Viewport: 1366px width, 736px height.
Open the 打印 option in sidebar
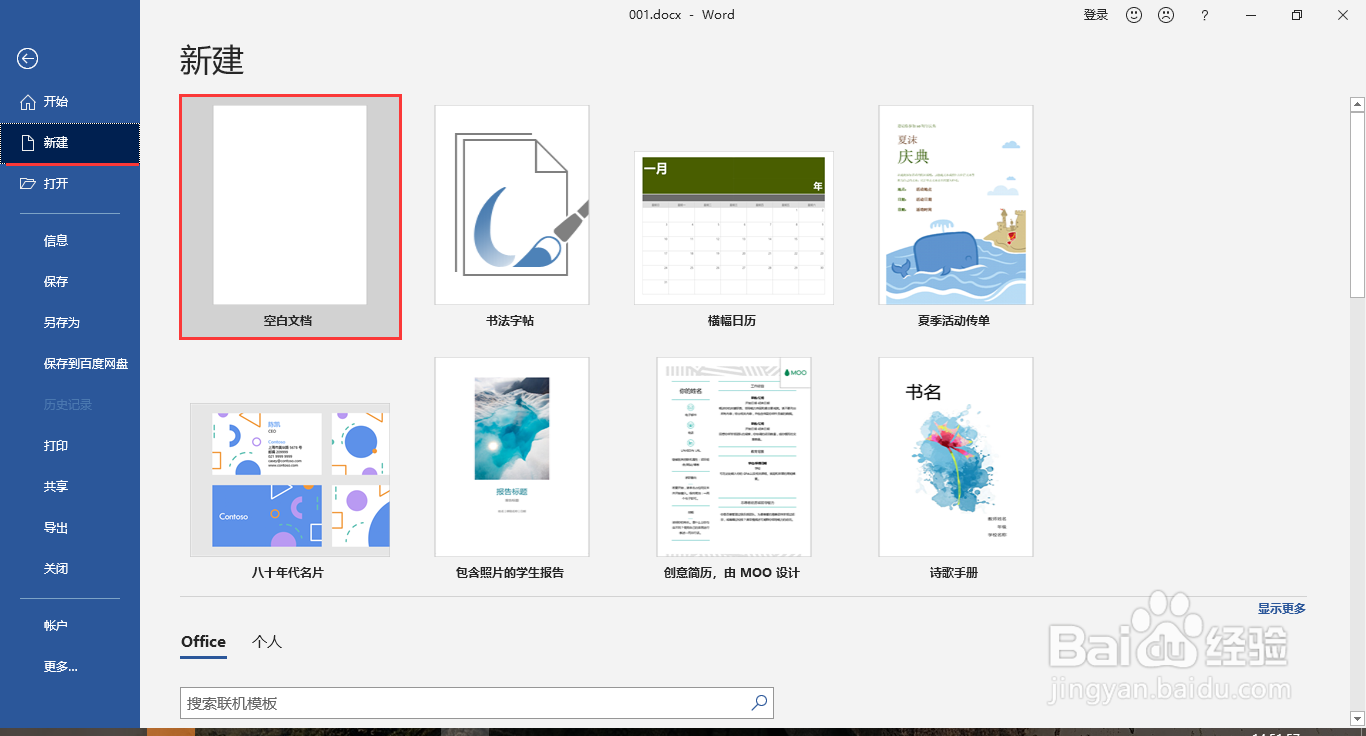pos(56,445)
